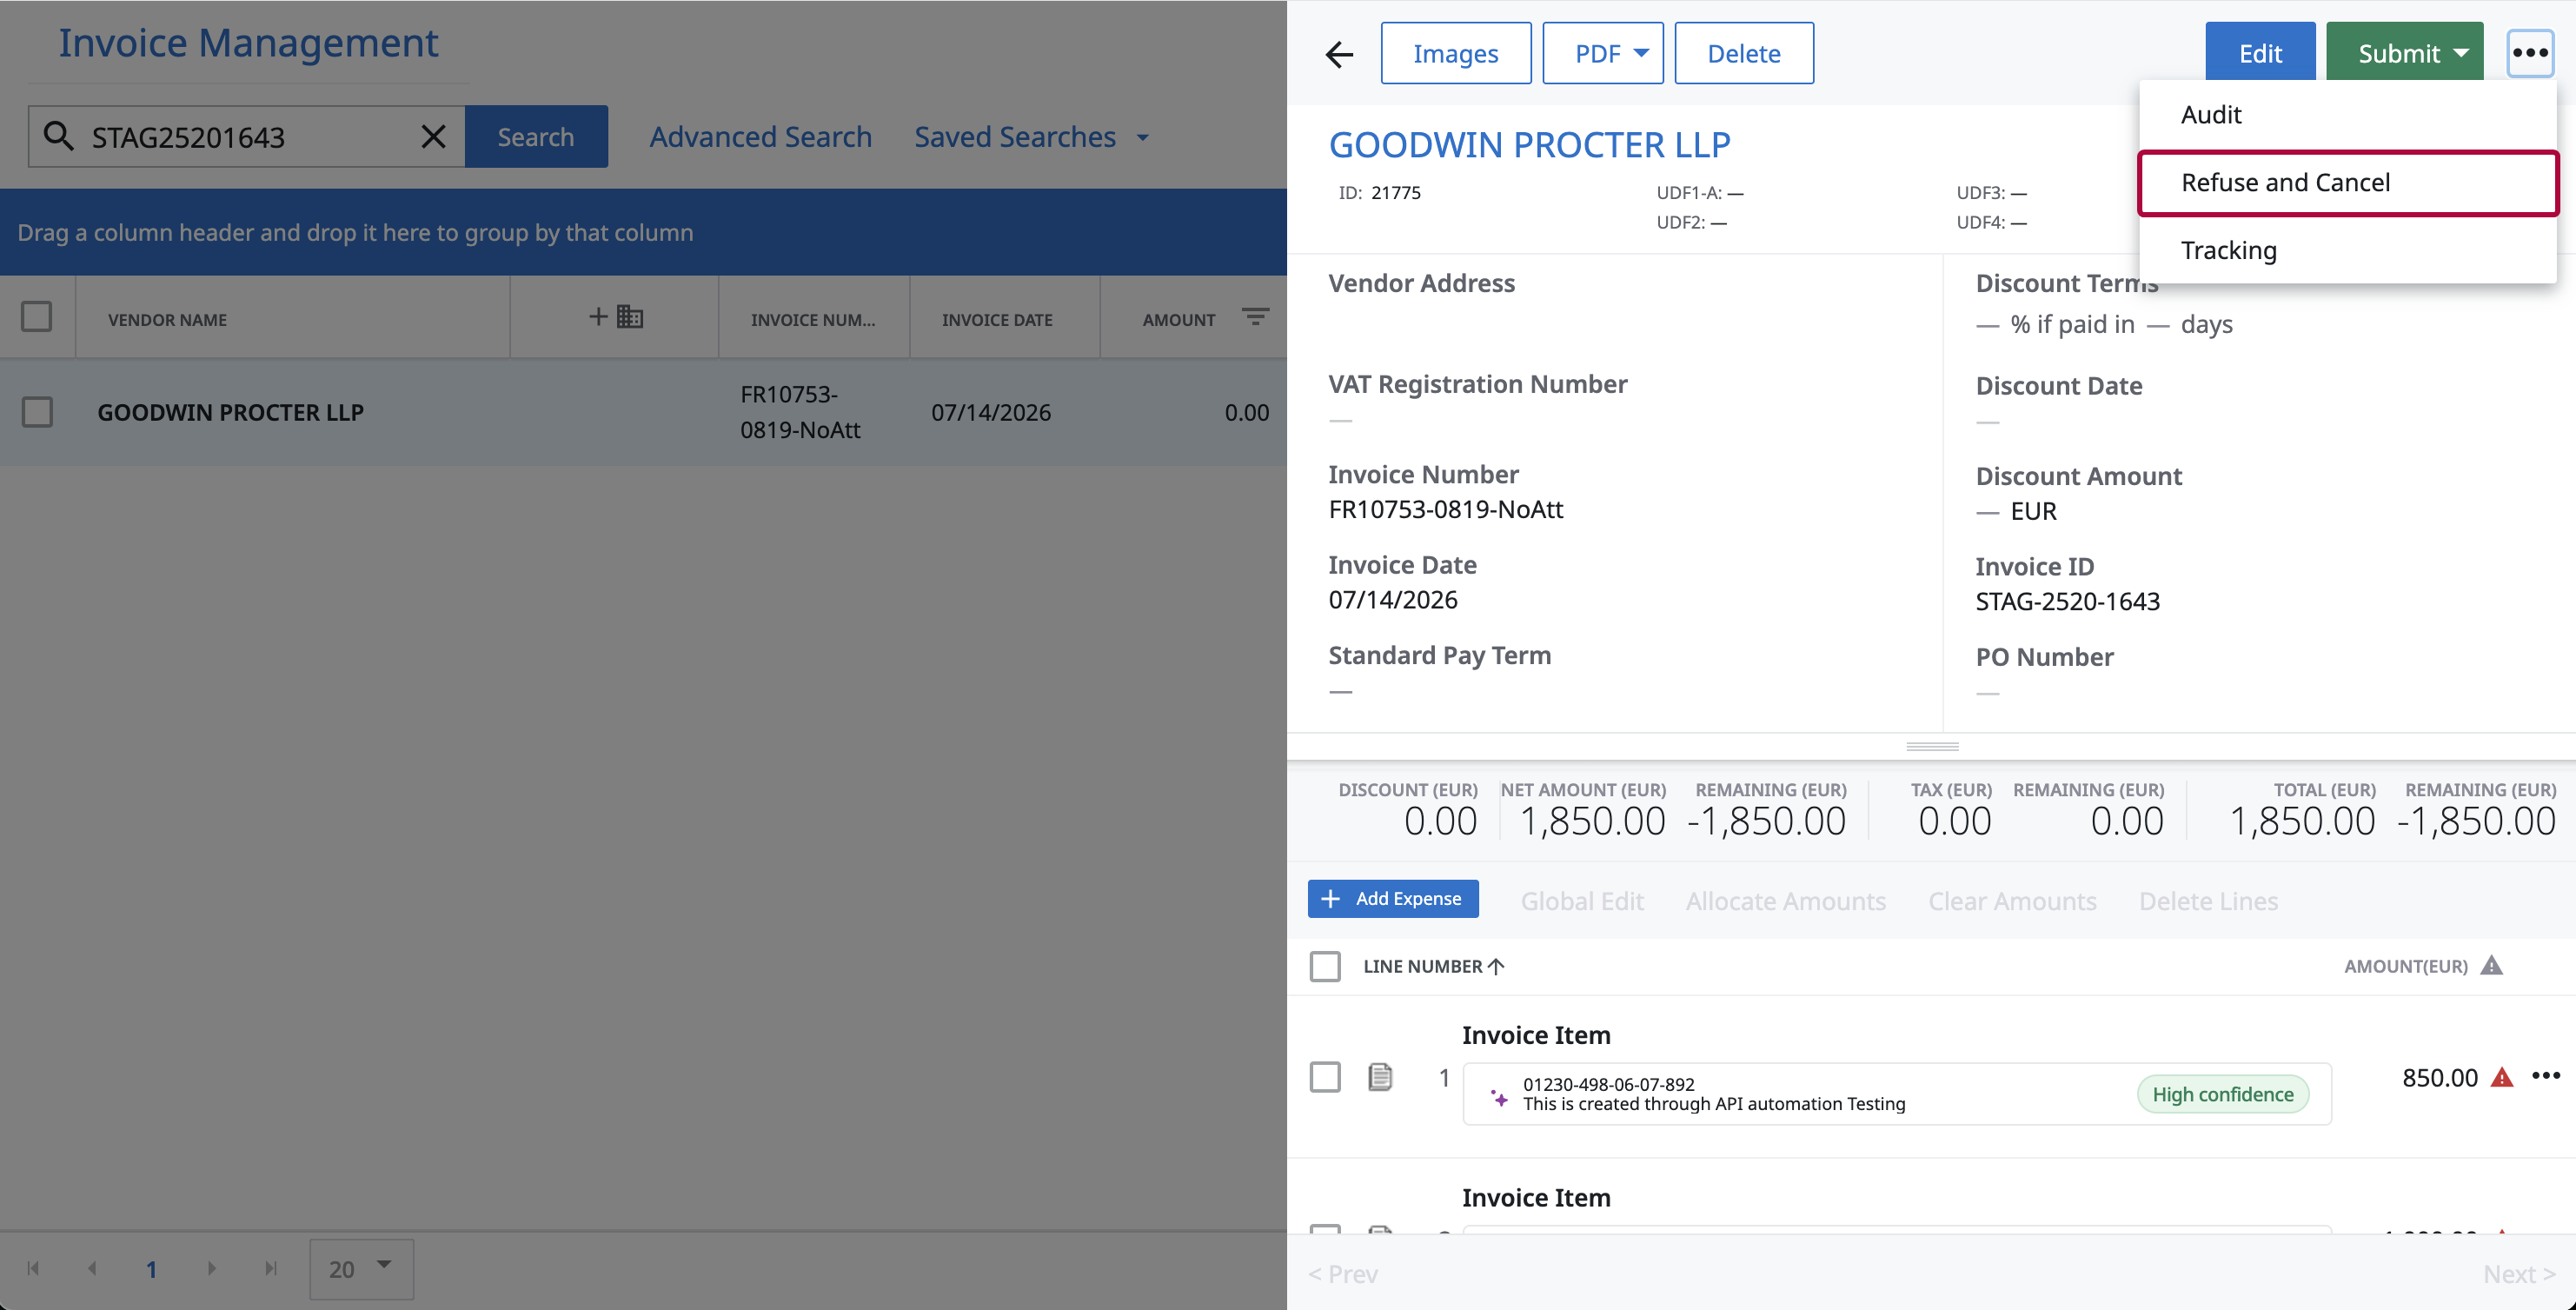This screenshot has width=2576, height=1310.
Task: Toggle select-all expense lines checkbox
Action: coord(1325,966)
